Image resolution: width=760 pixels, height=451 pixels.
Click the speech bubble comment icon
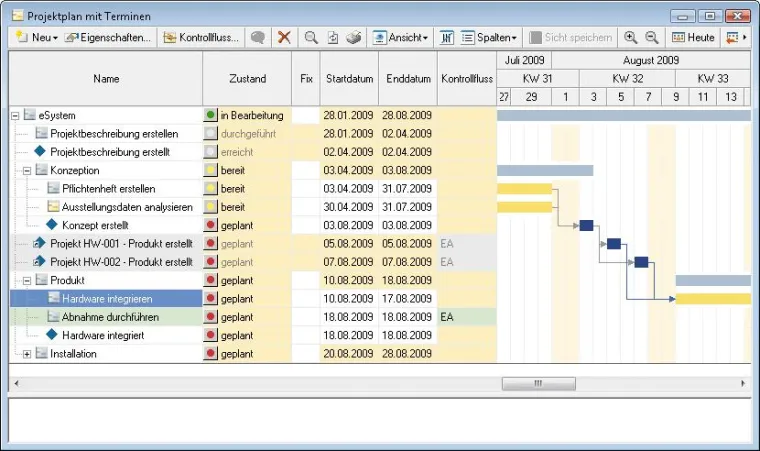pos(258,37)
